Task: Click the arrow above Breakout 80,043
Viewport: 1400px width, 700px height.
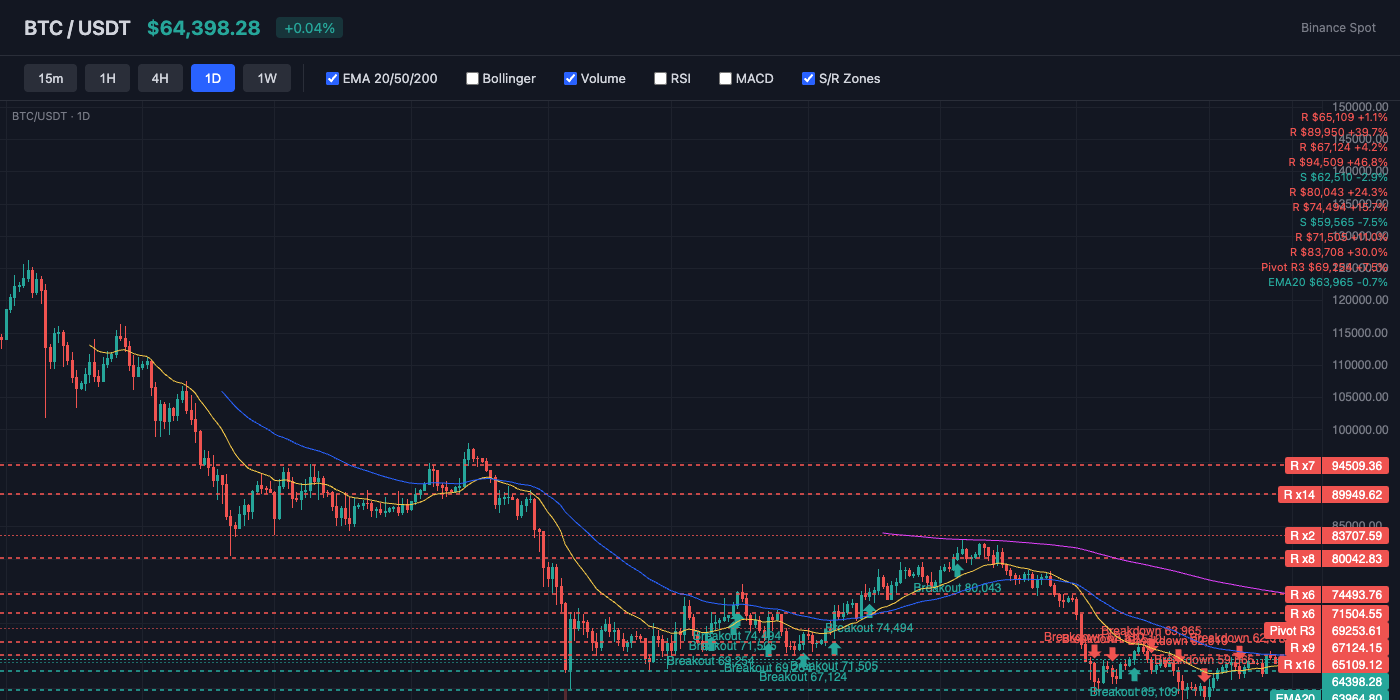Action: 957,571
